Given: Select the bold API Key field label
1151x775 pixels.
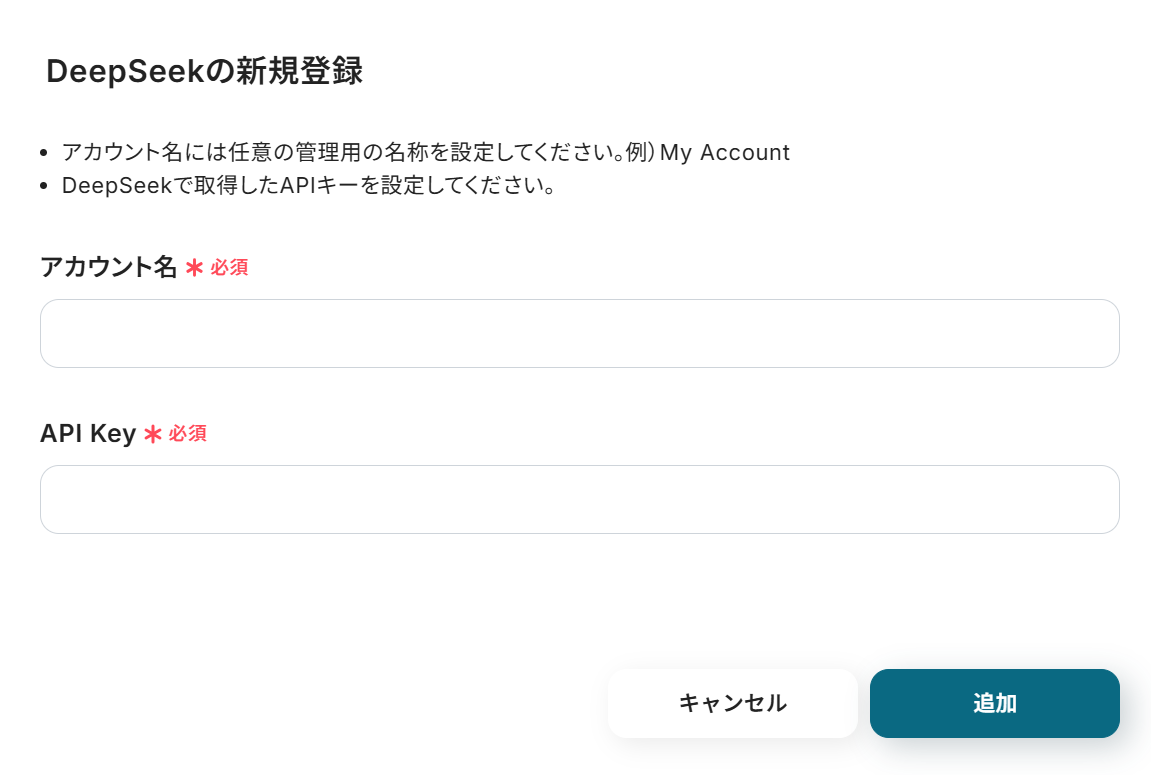Looking at the screenshot, I should click(88, 434).
